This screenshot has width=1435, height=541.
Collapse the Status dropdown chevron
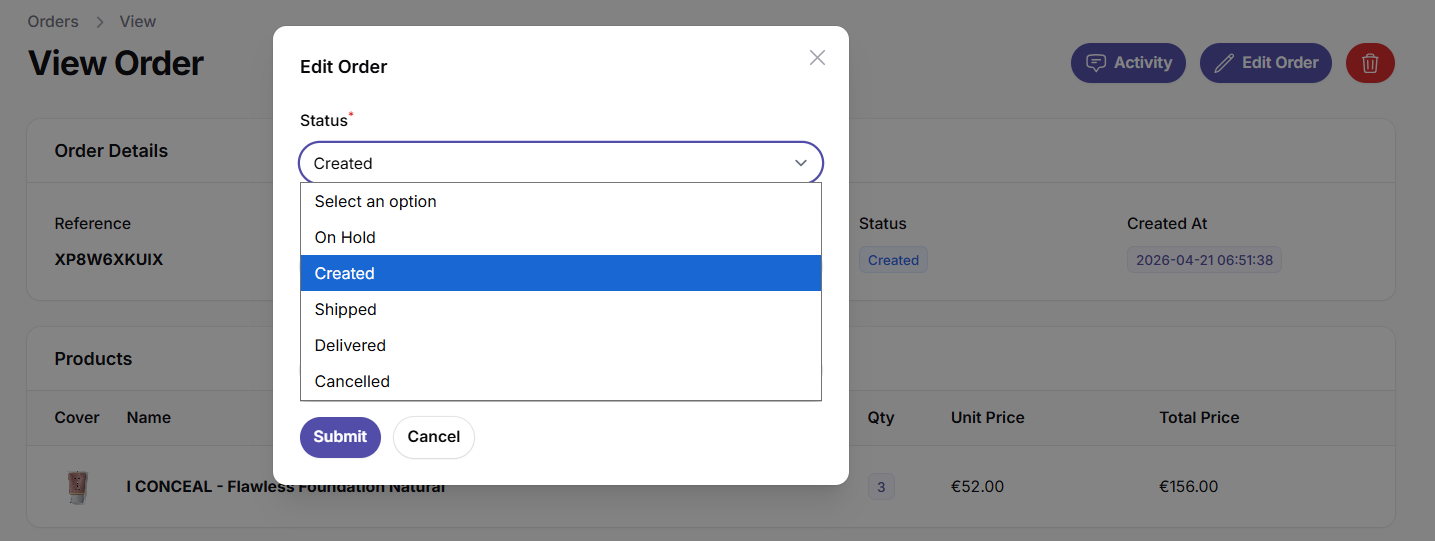pos(801,163)
